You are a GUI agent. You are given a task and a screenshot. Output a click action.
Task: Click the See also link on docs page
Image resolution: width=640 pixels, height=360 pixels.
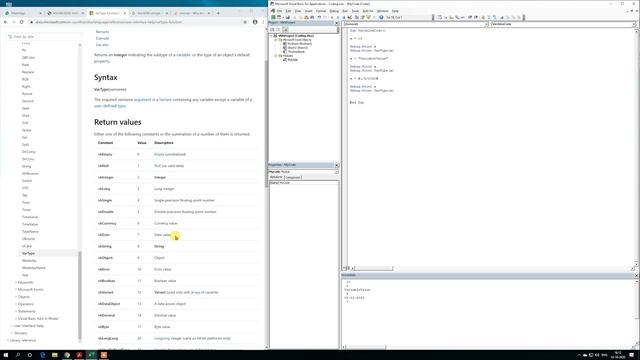(x=102, y=45)
